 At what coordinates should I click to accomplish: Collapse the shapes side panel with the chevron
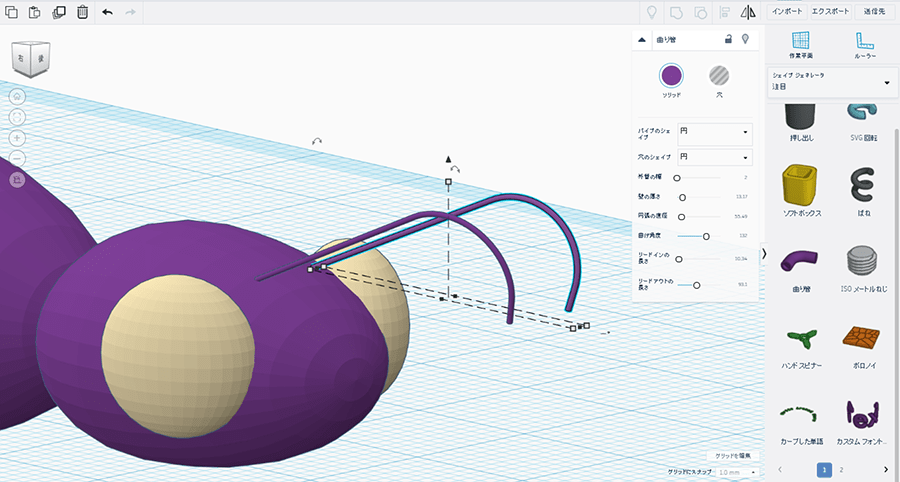764,255
